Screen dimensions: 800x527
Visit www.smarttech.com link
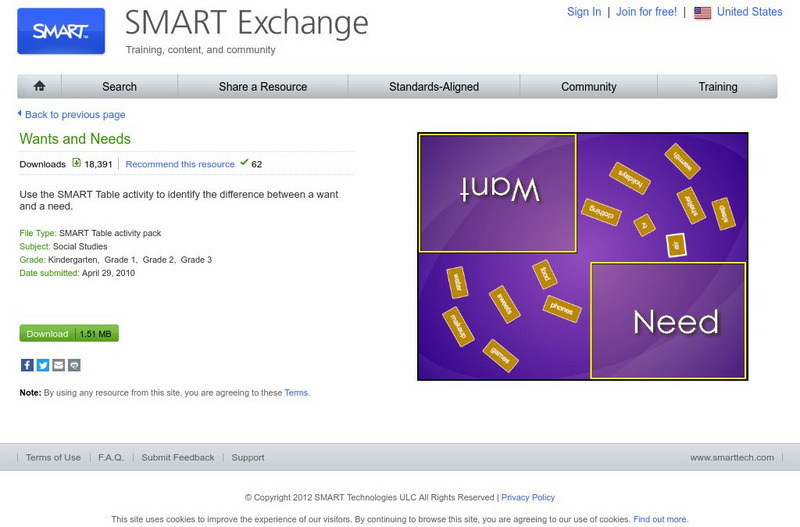(x=732, y=458)
